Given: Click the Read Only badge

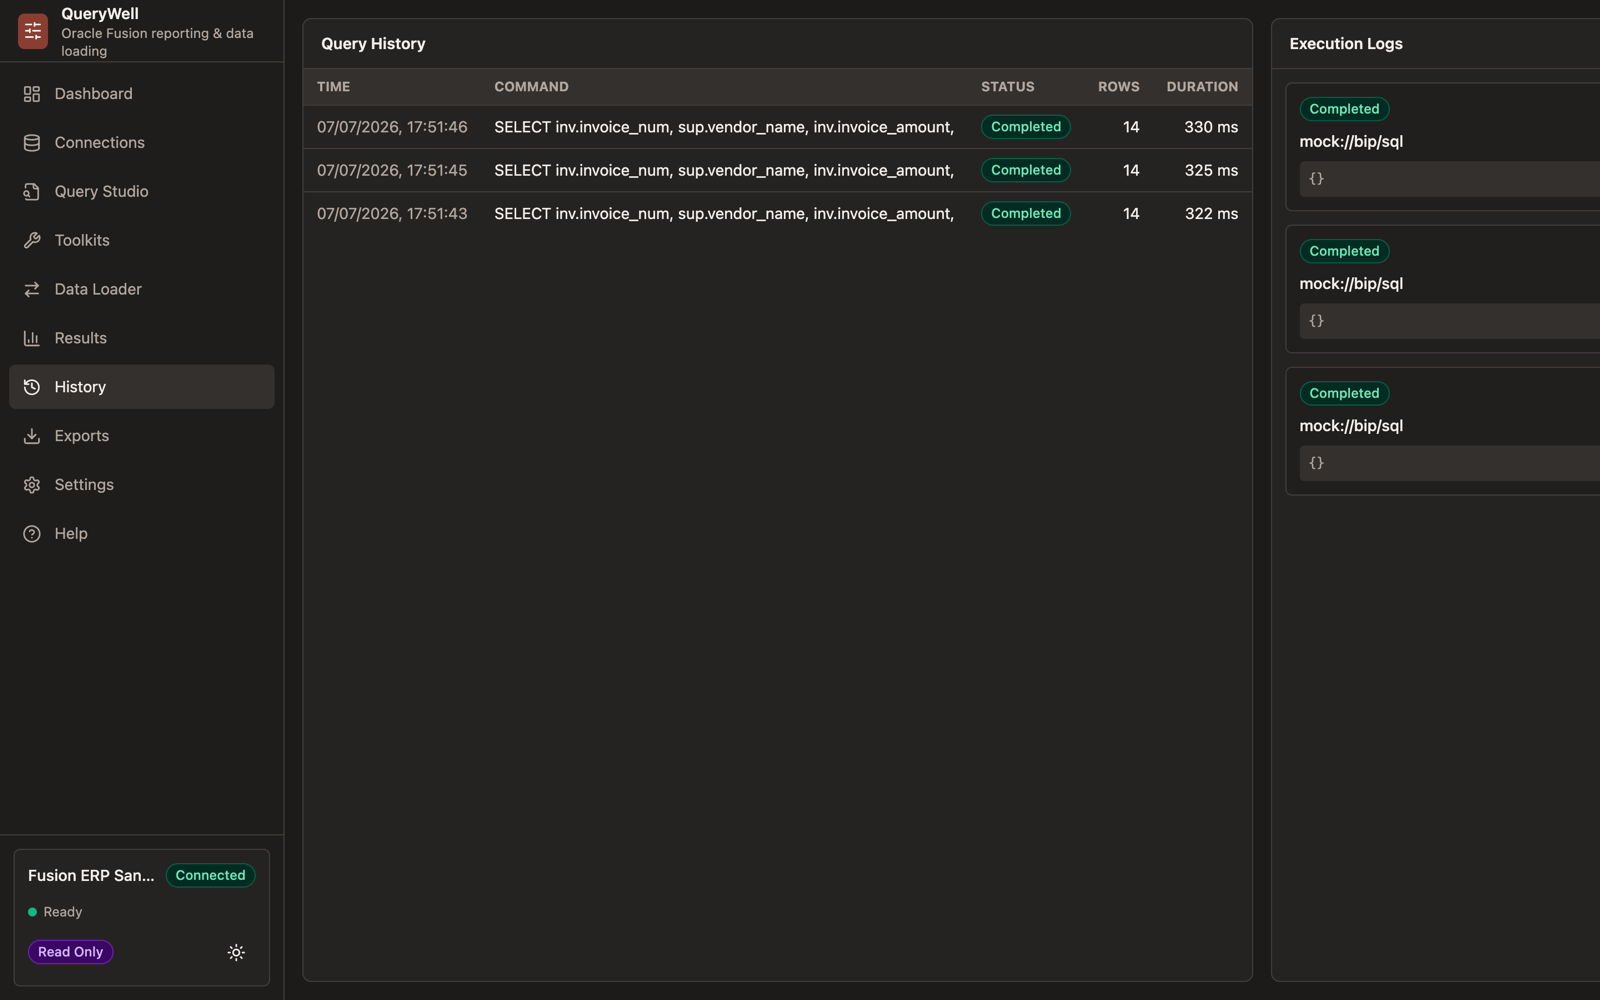Looking at the screenshot, I should pos(70,953).
